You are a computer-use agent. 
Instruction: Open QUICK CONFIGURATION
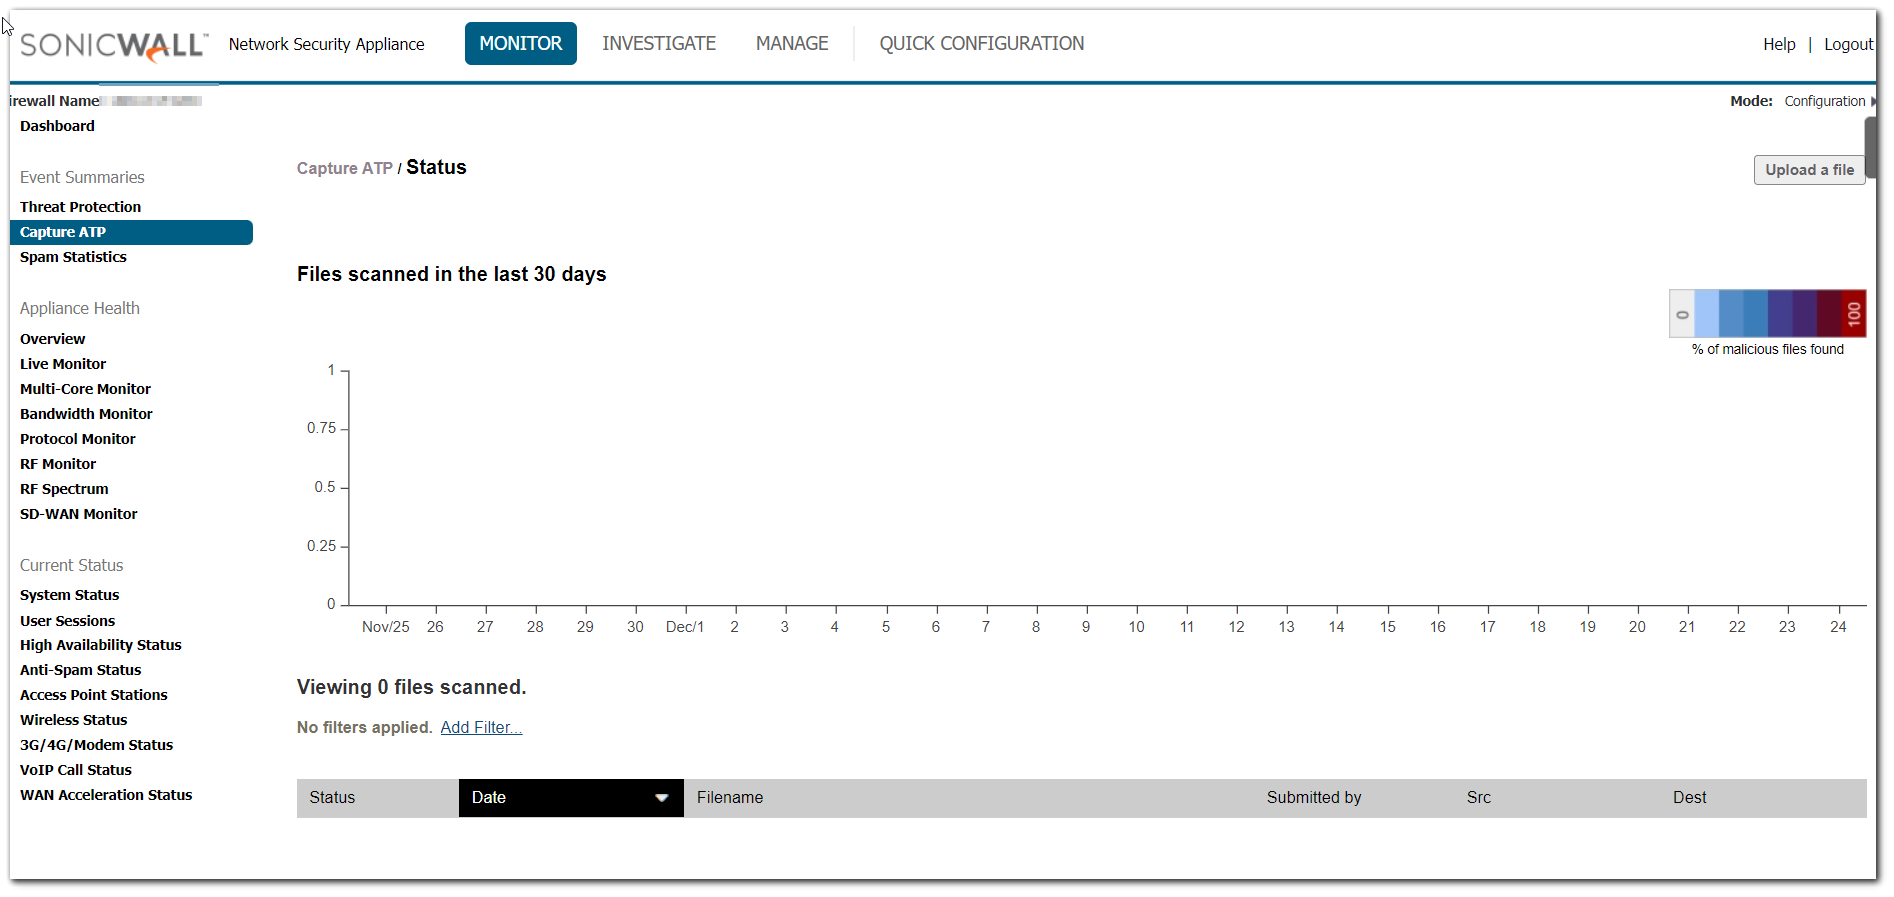(981, 44)
